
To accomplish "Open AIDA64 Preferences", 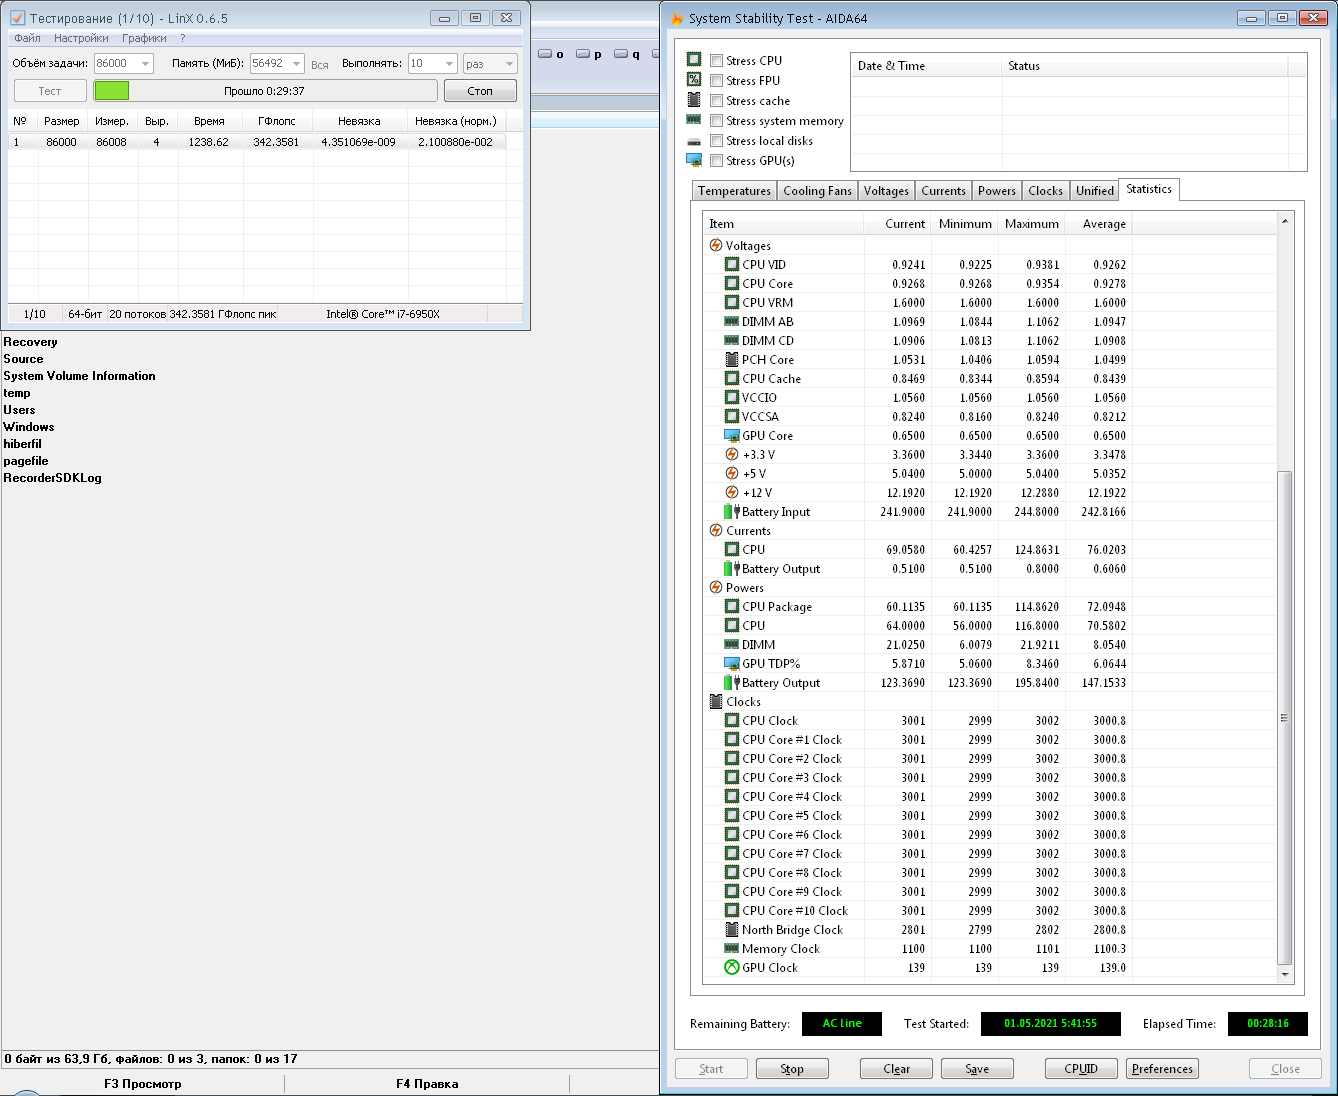I will (x=1162, y=1069).
